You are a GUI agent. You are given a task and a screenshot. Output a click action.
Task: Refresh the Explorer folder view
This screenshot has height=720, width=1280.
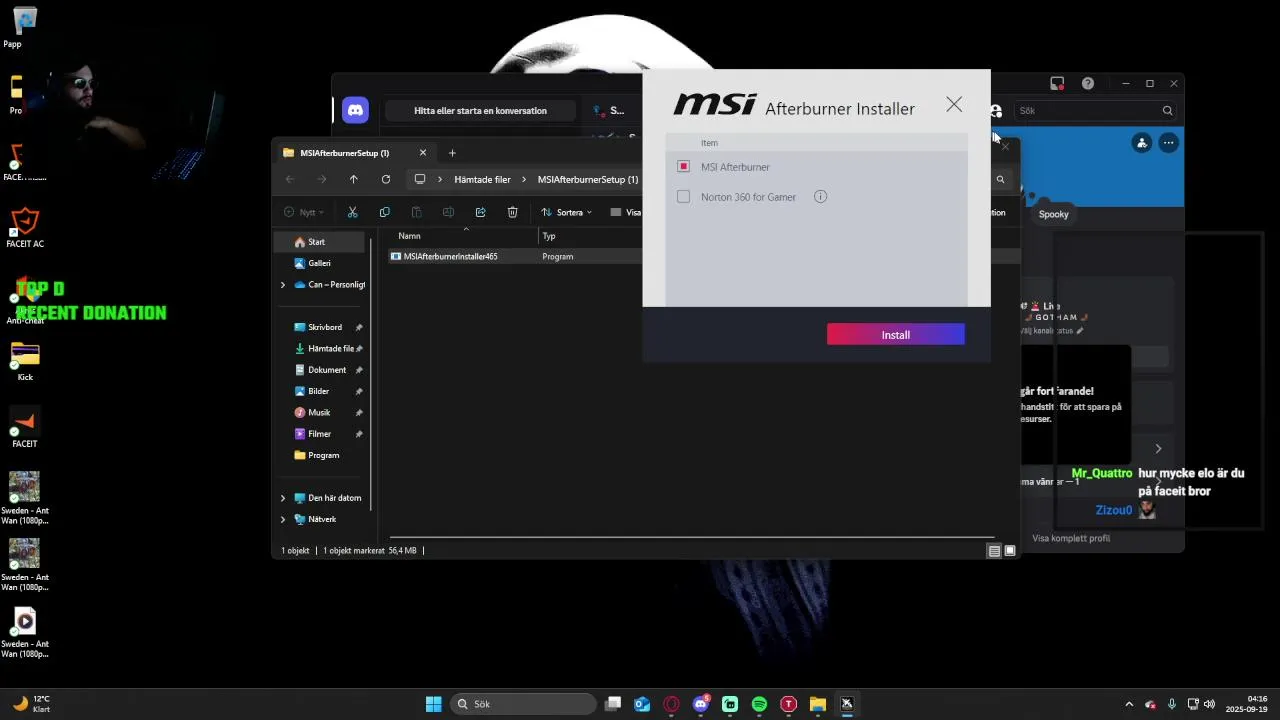pos(385,179)
